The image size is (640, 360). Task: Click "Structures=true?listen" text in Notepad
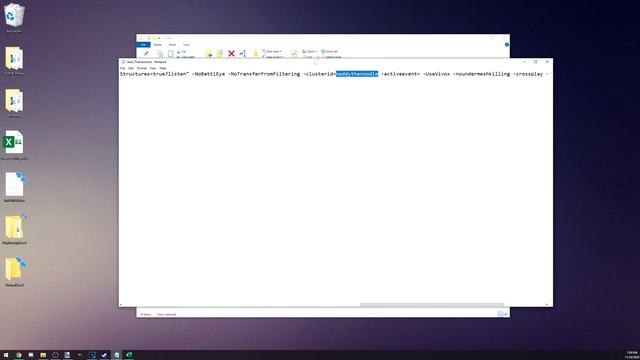(153, 74)
